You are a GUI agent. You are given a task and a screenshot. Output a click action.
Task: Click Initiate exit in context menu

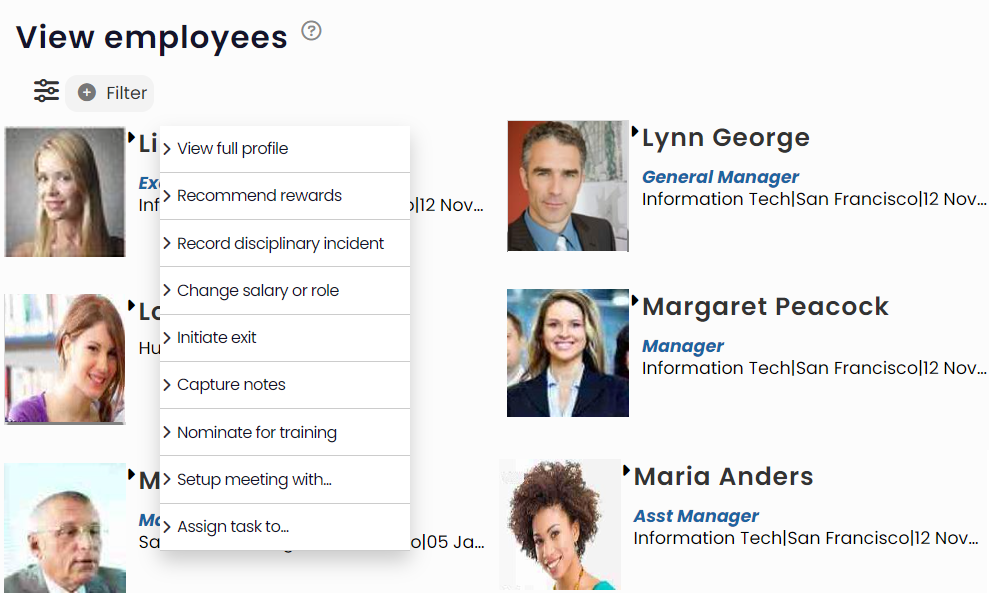pos(216,338)
